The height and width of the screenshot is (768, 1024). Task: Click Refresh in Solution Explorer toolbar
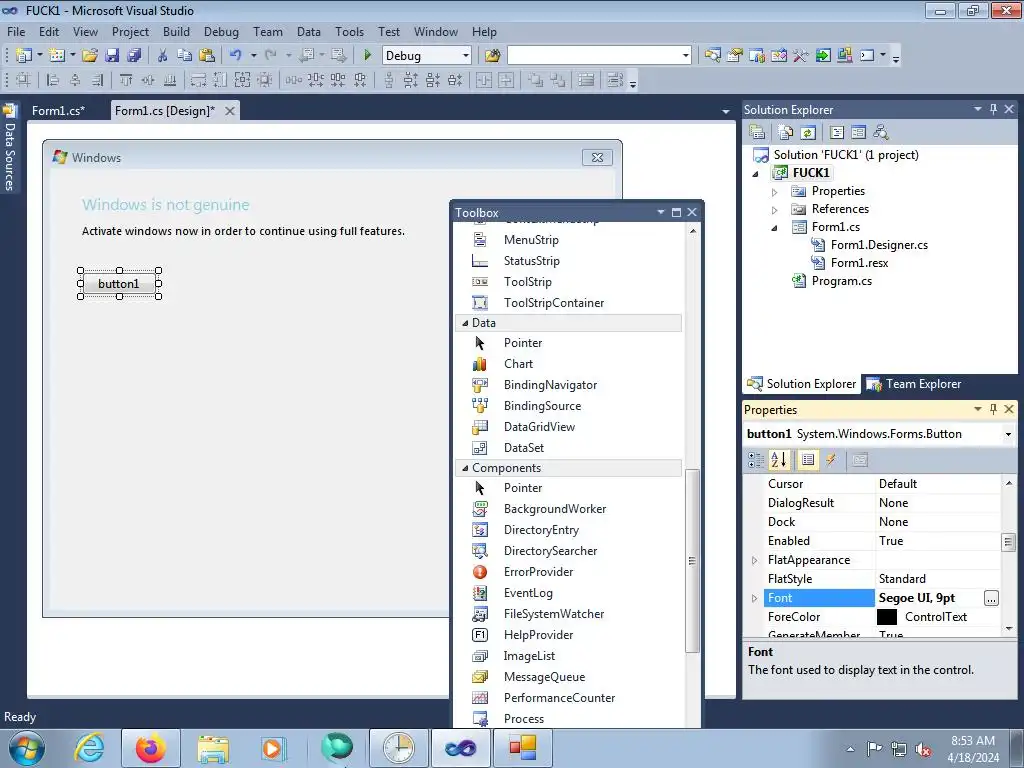click(x=808, y=133)
